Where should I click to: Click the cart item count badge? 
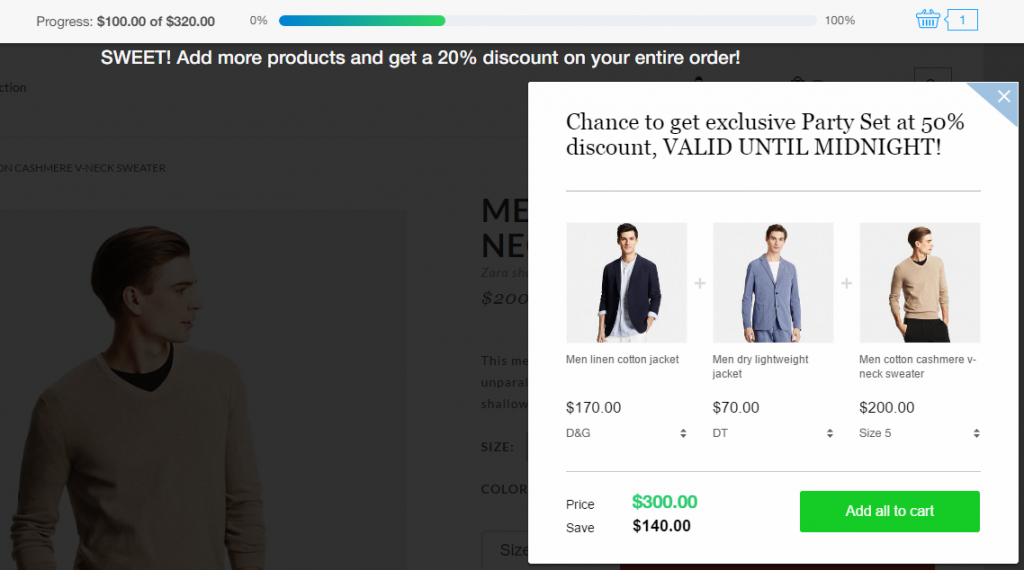tap(962, 19)
